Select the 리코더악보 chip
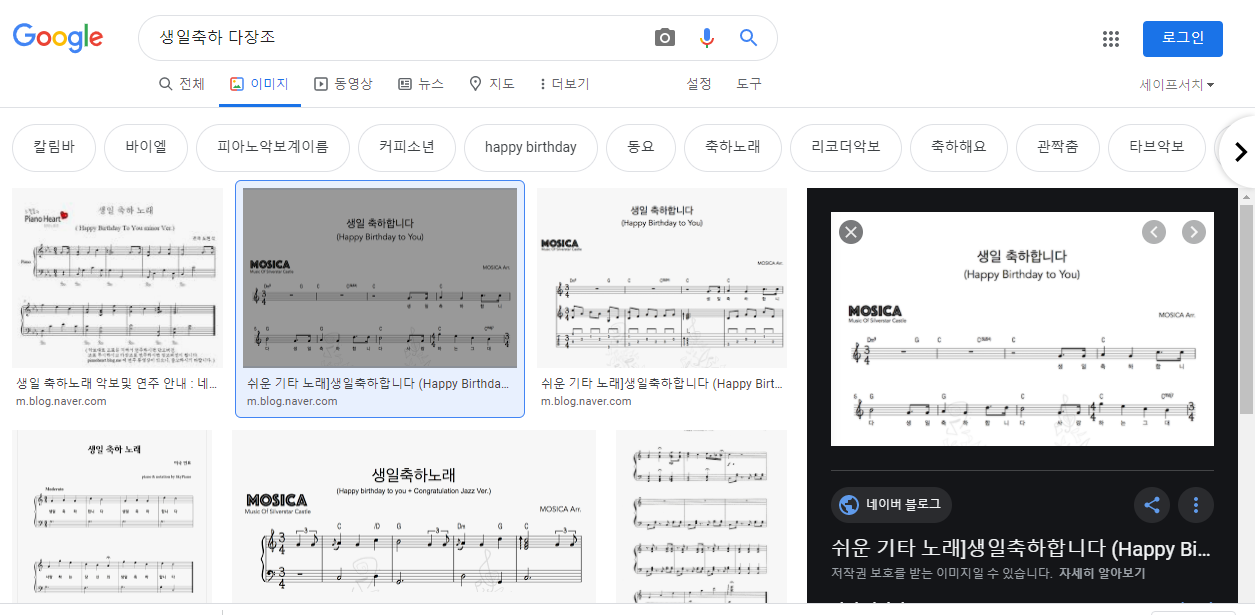Viewport: 1255px width, 615px height. click(846, 147)
